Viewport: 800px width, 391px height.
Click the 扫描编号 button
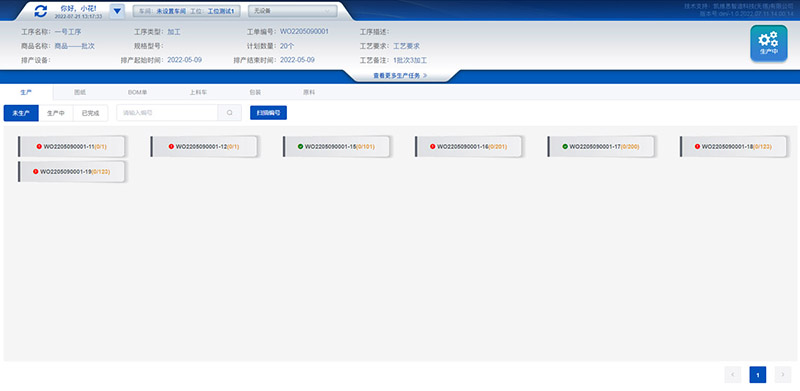[x=268, y=113]
